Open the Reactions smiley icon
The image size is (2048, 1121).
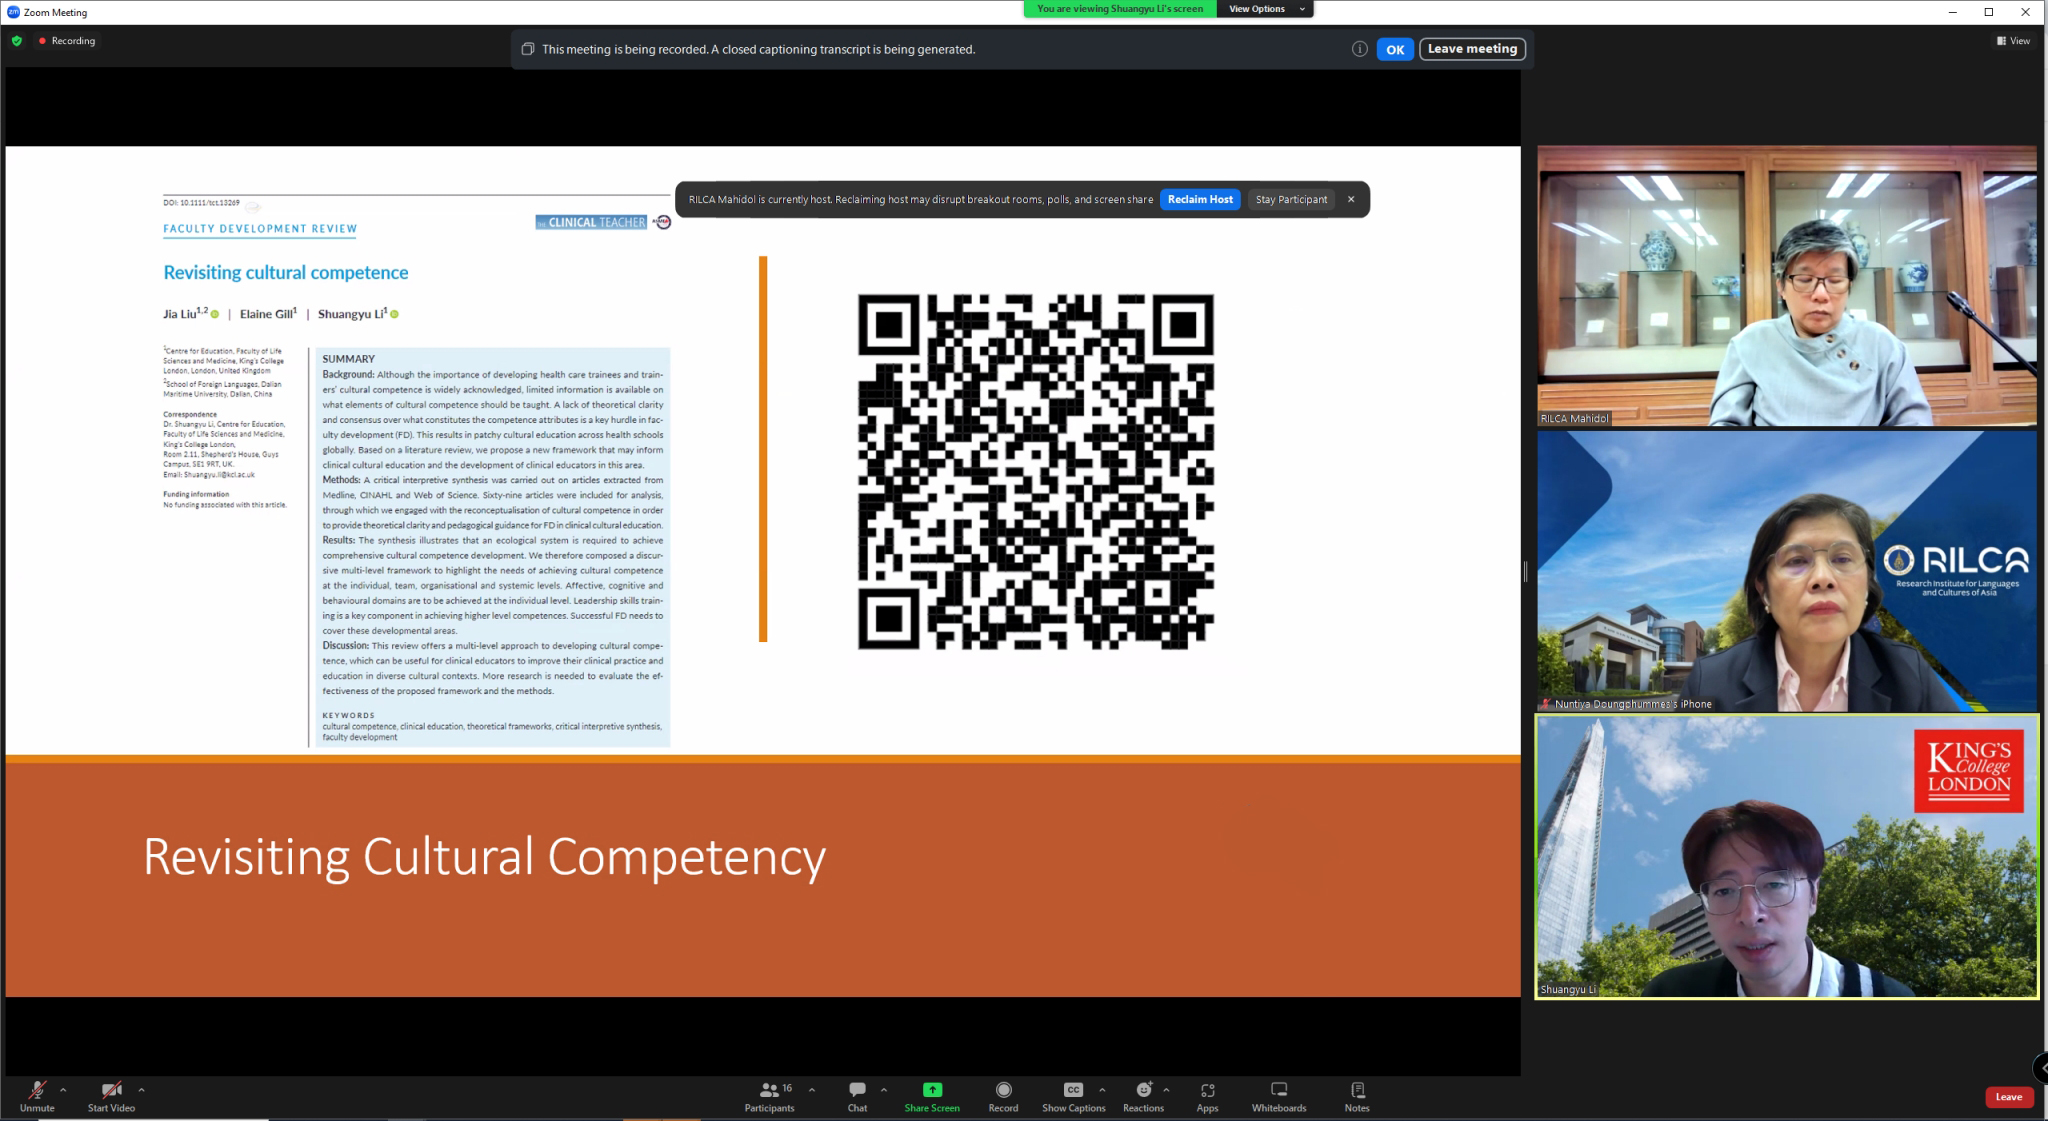1143,1090
